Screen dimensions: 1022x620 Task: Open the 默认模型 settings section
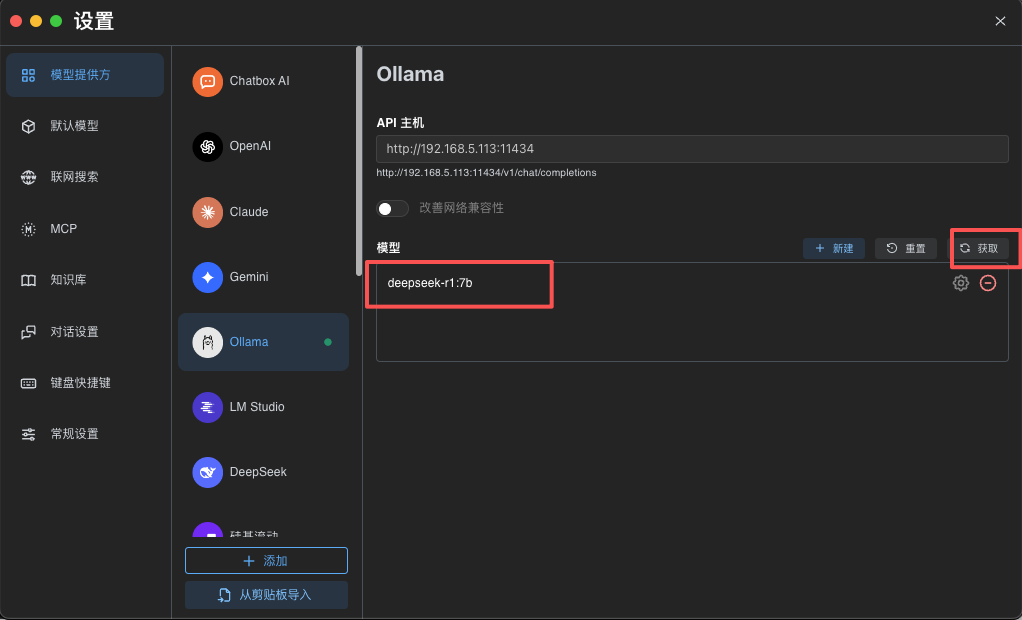pos(75,126)
